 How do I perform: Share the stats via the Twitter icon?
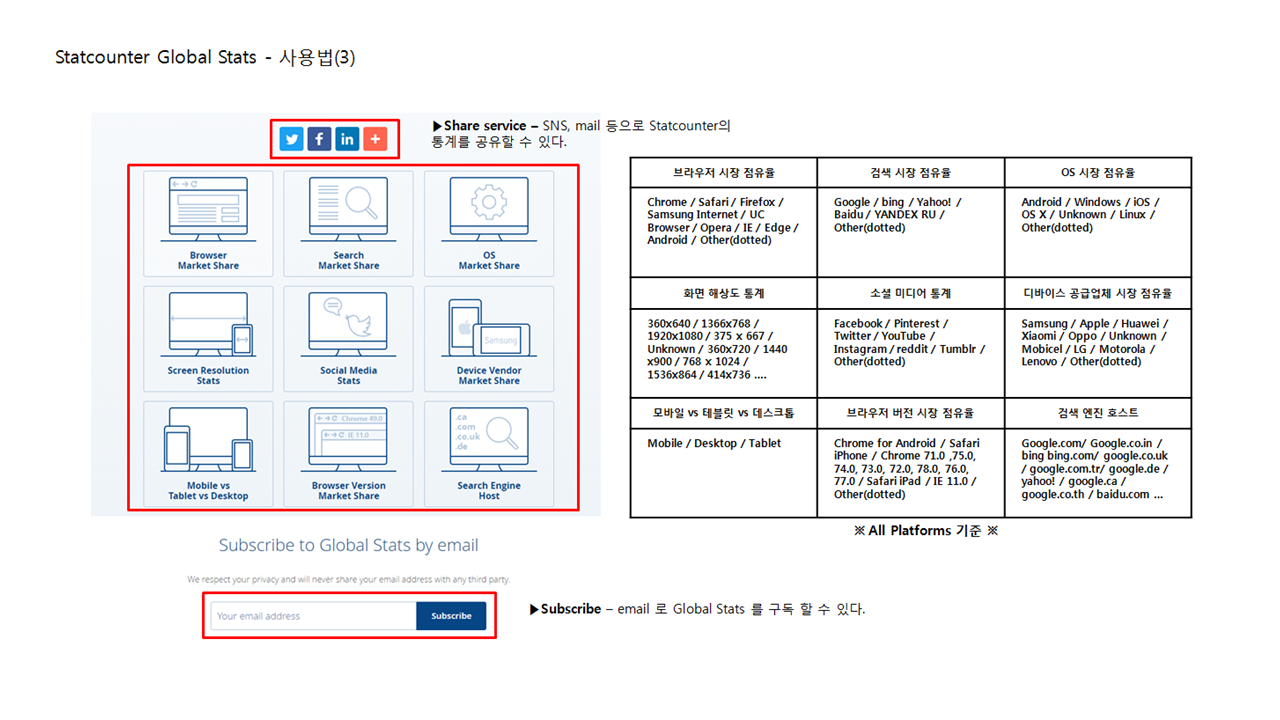[291, 139]
